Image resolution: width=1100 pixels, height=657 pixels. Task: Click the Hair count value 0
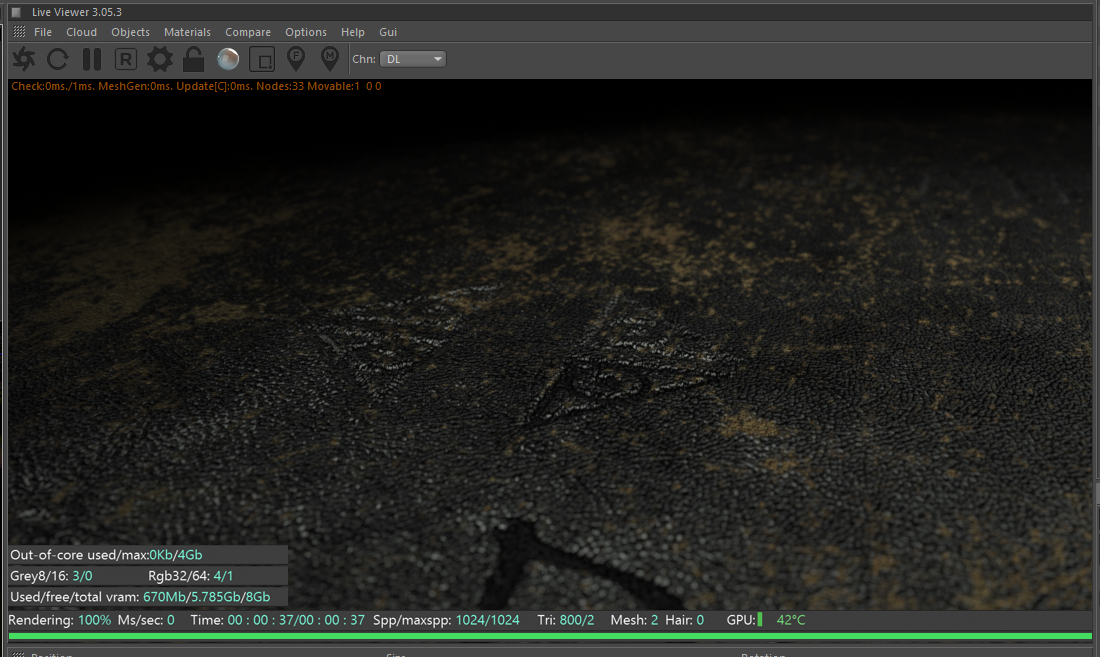pyautogui.click(x=700, y=620)
